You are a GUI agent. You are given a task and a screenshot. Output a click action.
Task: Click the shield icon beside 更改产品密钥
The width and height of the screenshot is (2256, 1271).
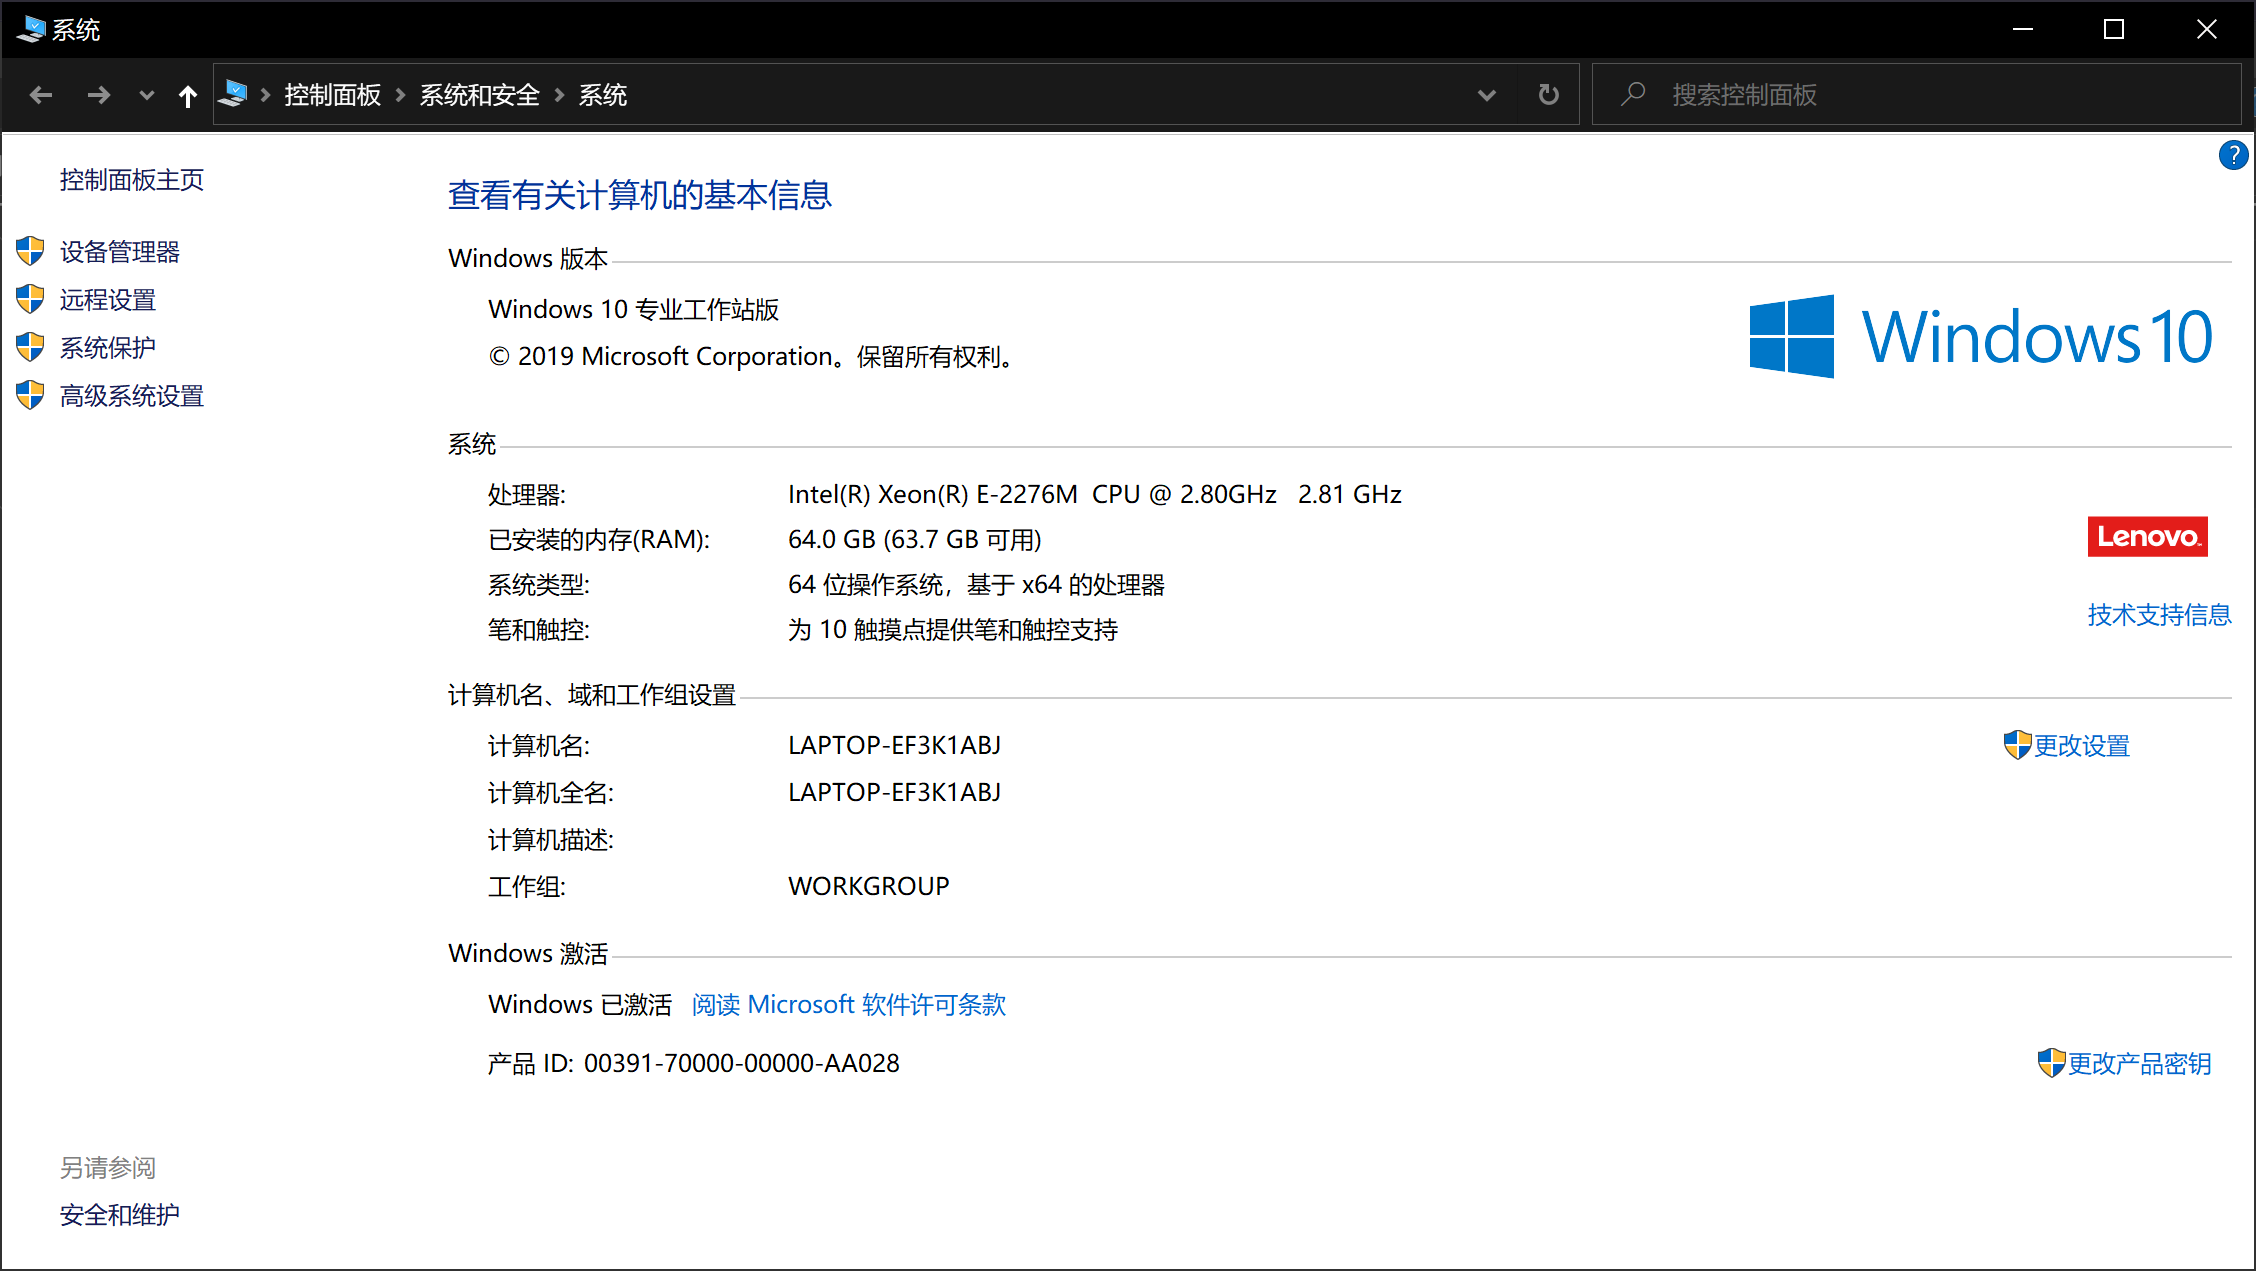point(2051,1063)
